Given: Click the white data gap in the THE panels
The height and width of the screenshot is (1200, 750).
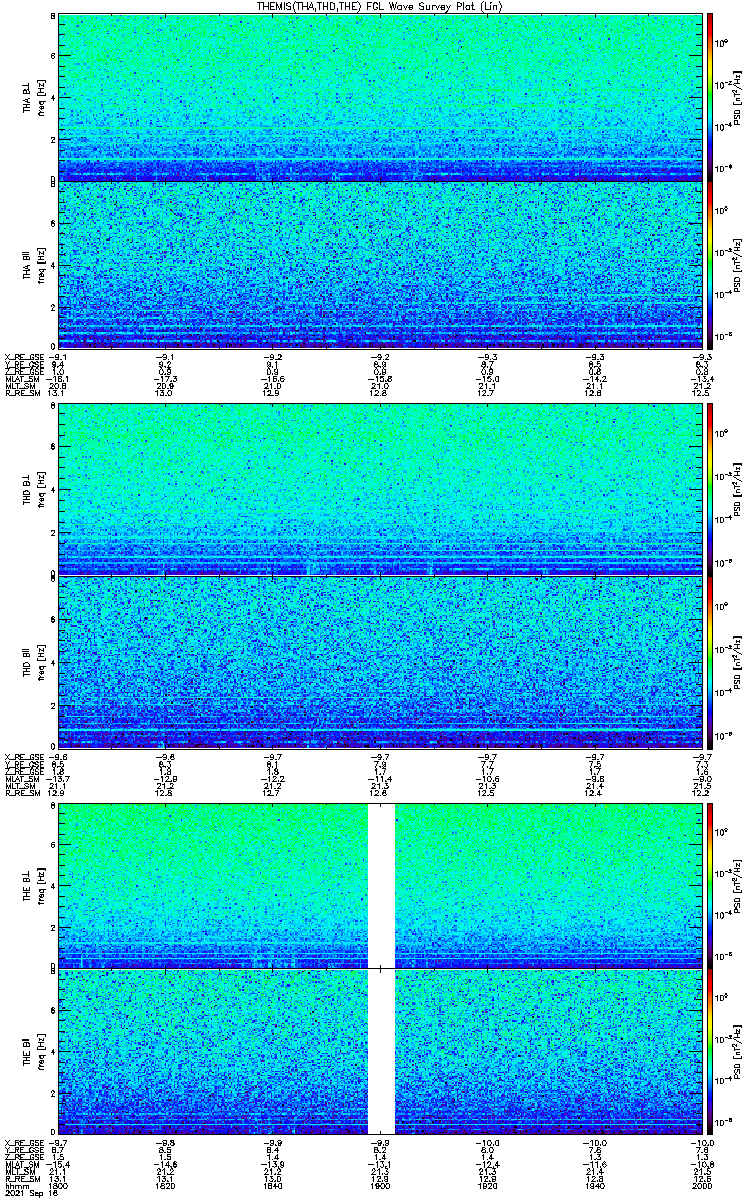Looking at the screenshot, I should click(x=382, y=968).
